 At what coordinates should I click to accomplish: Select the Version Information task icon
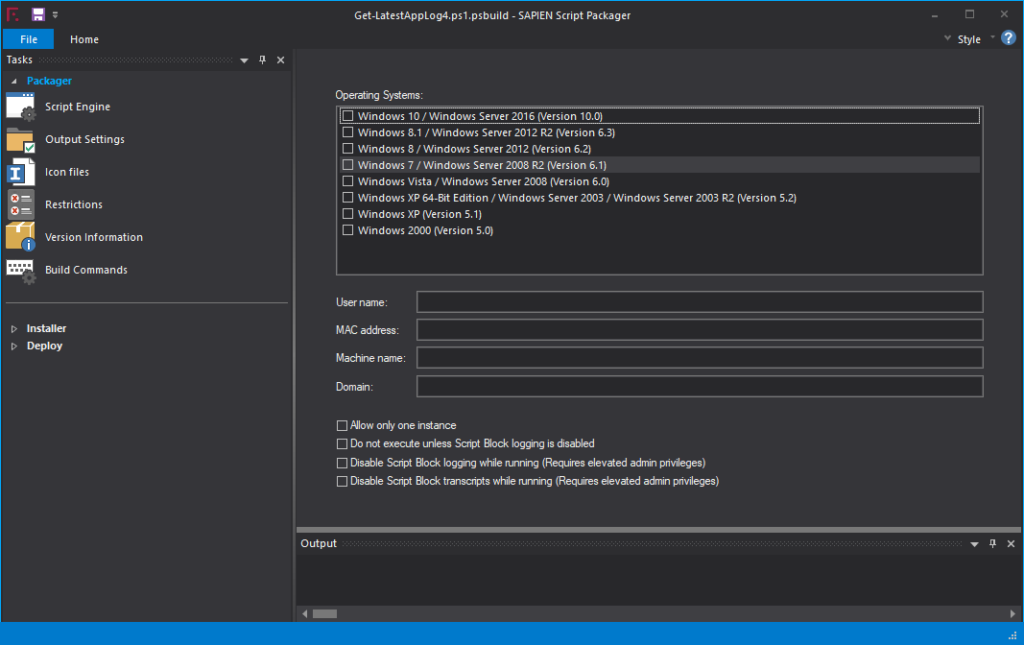tap(21, 236)
